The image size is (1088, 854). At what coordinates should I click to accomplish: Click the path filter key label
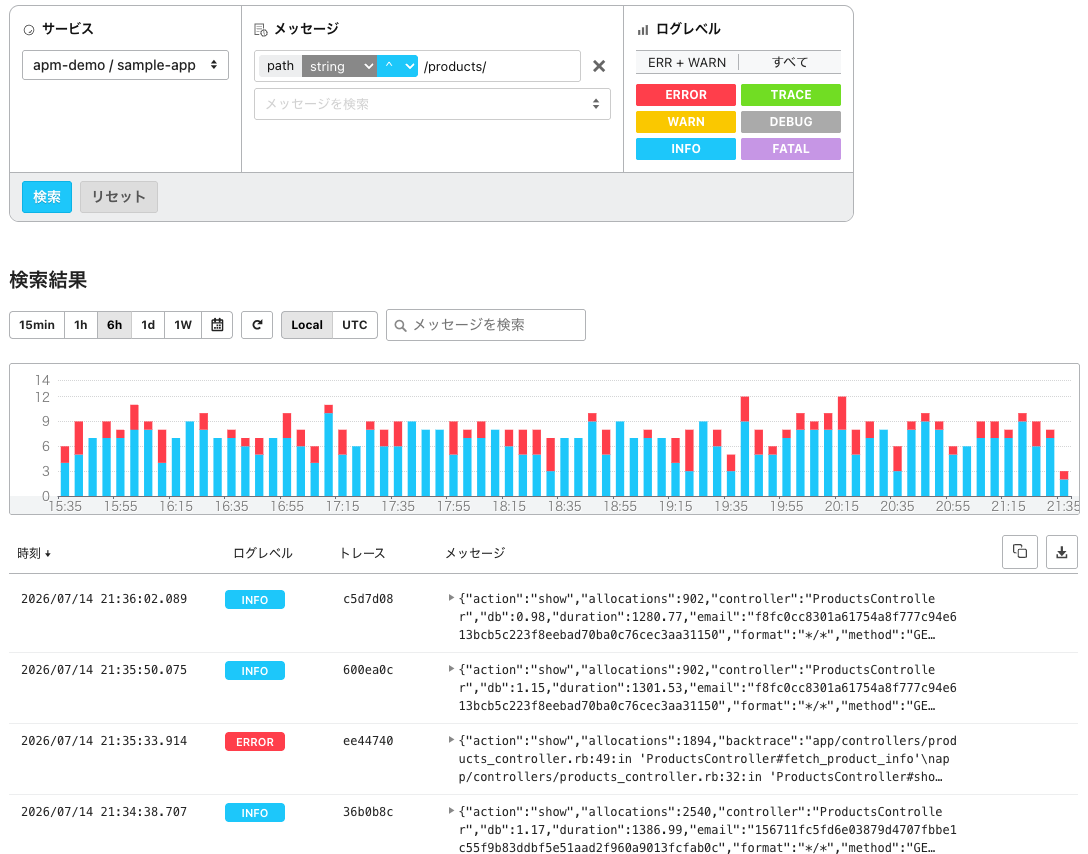point(280,66)
